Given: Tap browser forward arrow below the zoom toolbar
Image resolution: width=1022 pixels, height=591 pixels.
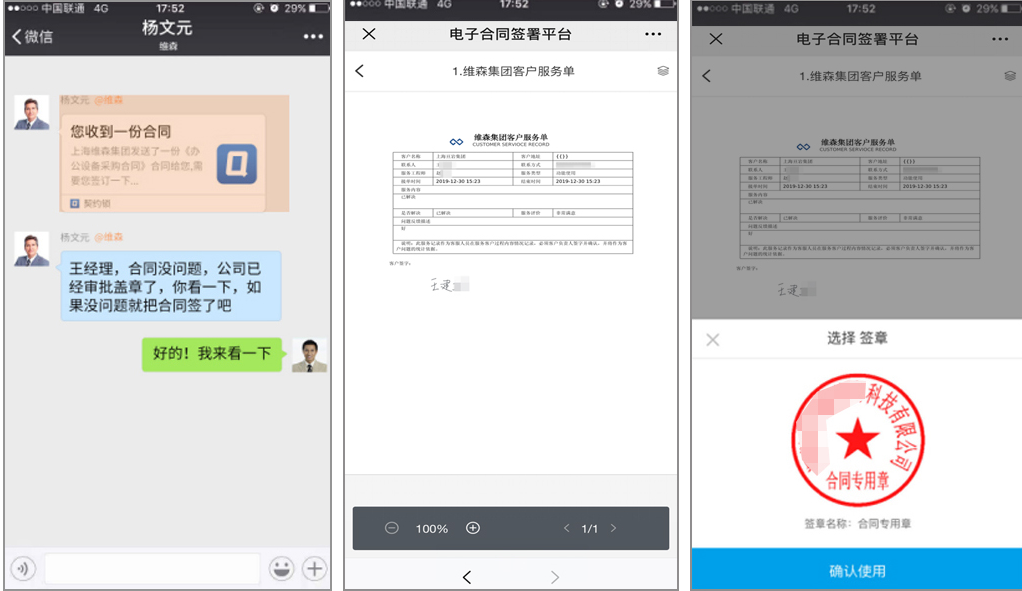Looking at the screenshot, I should tap(555, 577).
